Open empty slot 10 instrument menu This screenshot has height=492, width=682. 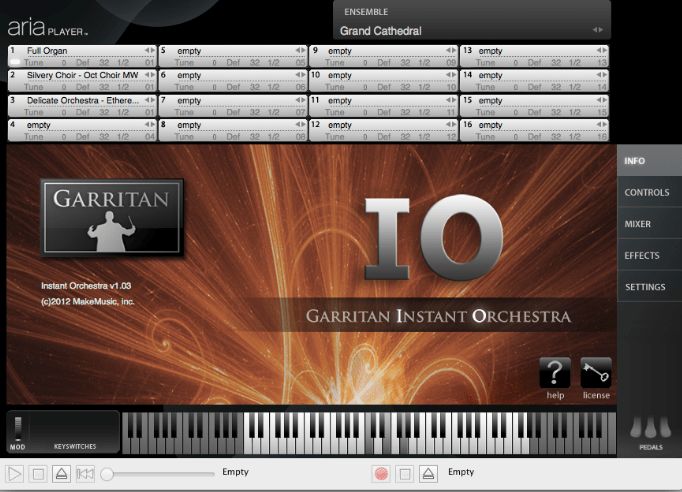[x=385, y=75]
